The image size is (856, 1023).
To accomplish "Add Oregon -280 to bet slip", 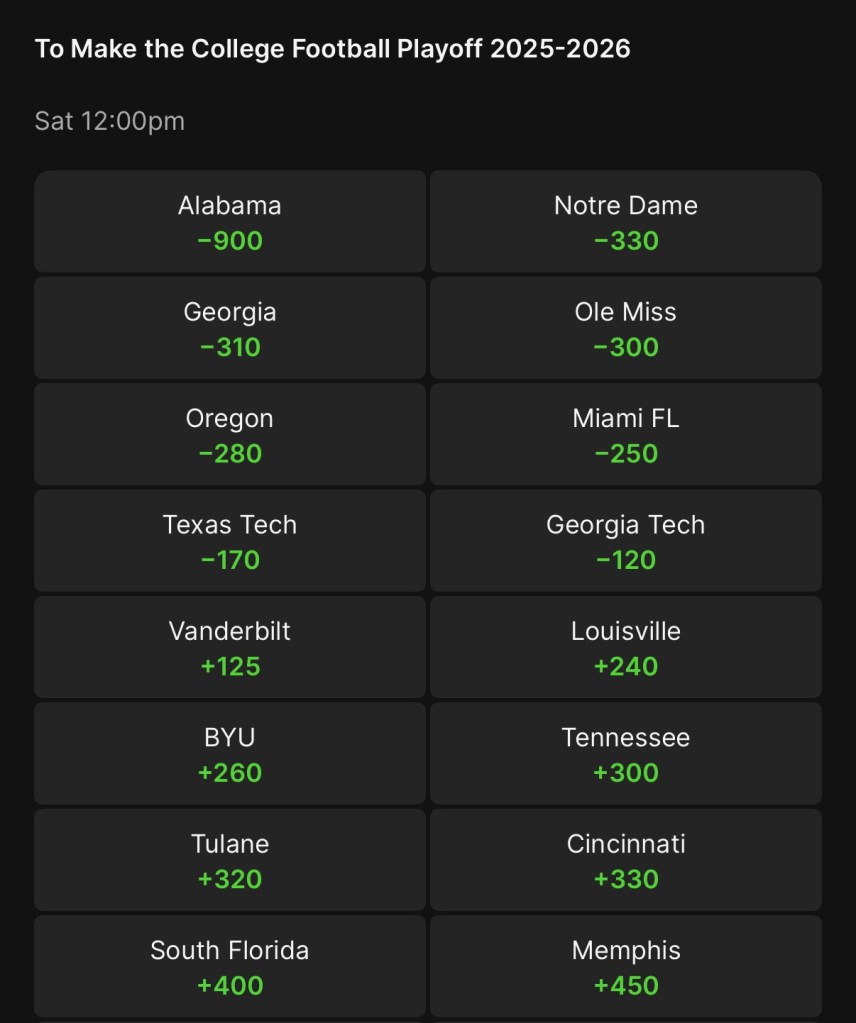I will tap(230, 434).
